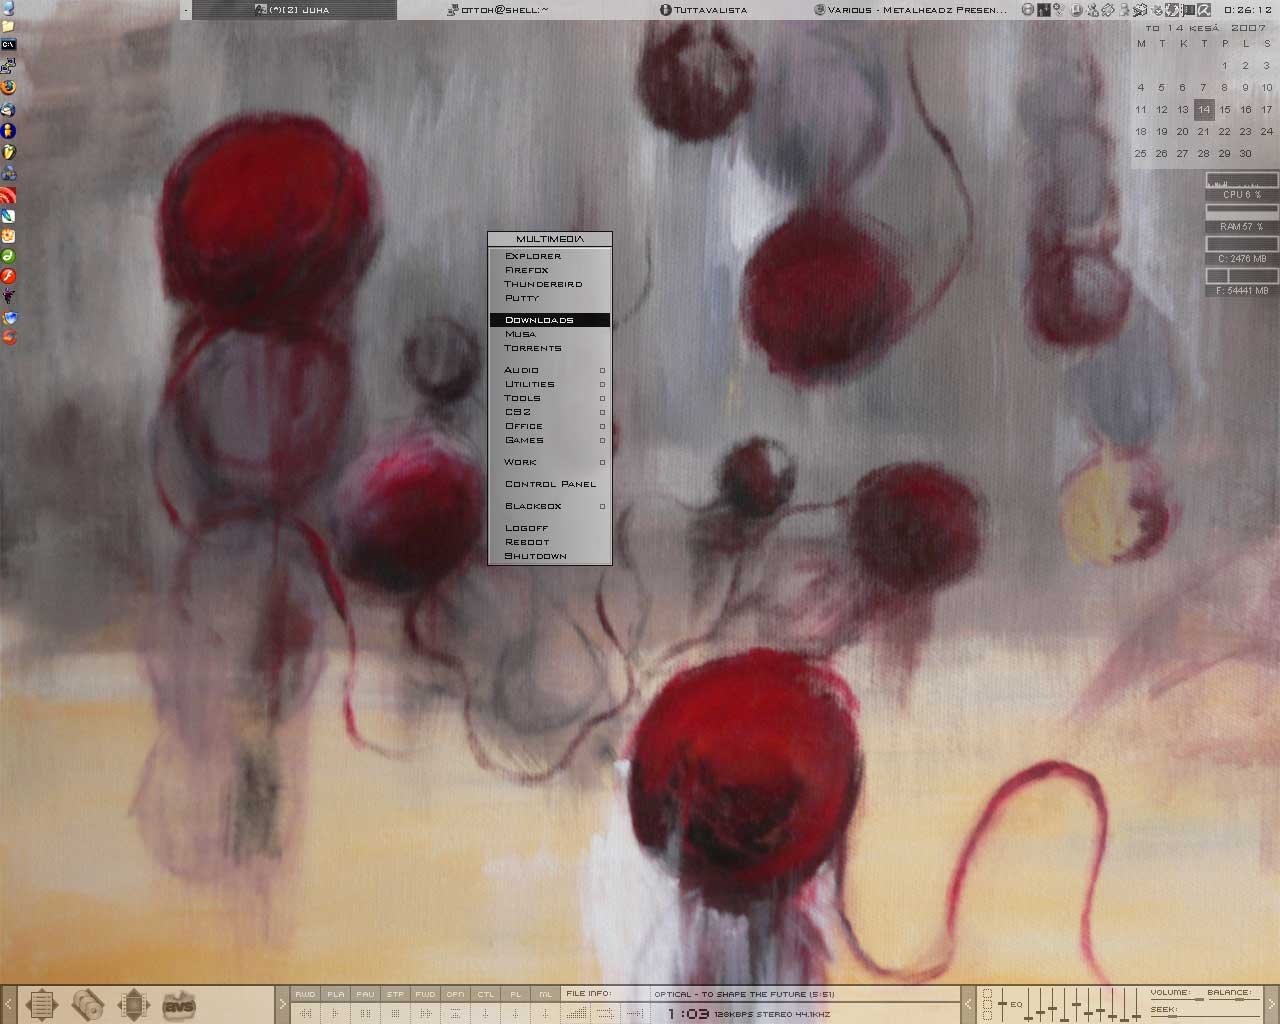Viewport: 1280px width, 1024px height.
Task: Select Putty in the Multimedia menu
Action: tap(550, 298)
